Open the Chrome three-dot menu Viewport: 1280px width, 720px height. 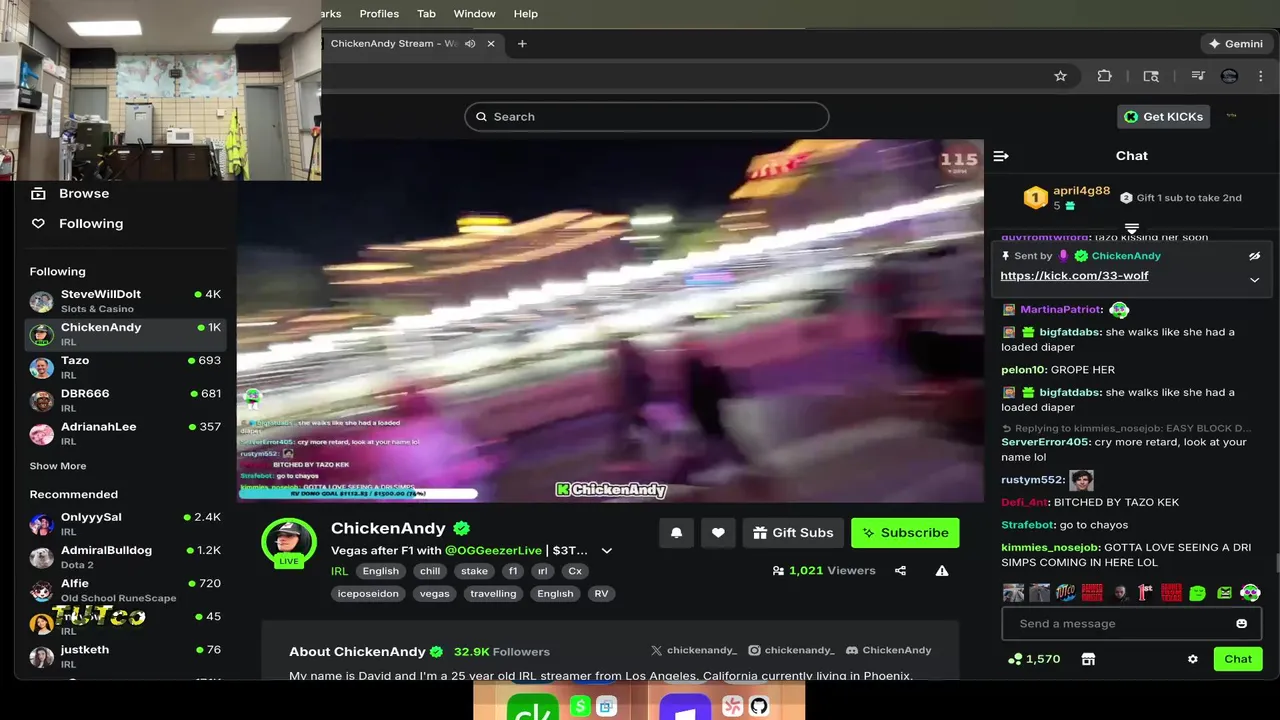[1262, 76]
